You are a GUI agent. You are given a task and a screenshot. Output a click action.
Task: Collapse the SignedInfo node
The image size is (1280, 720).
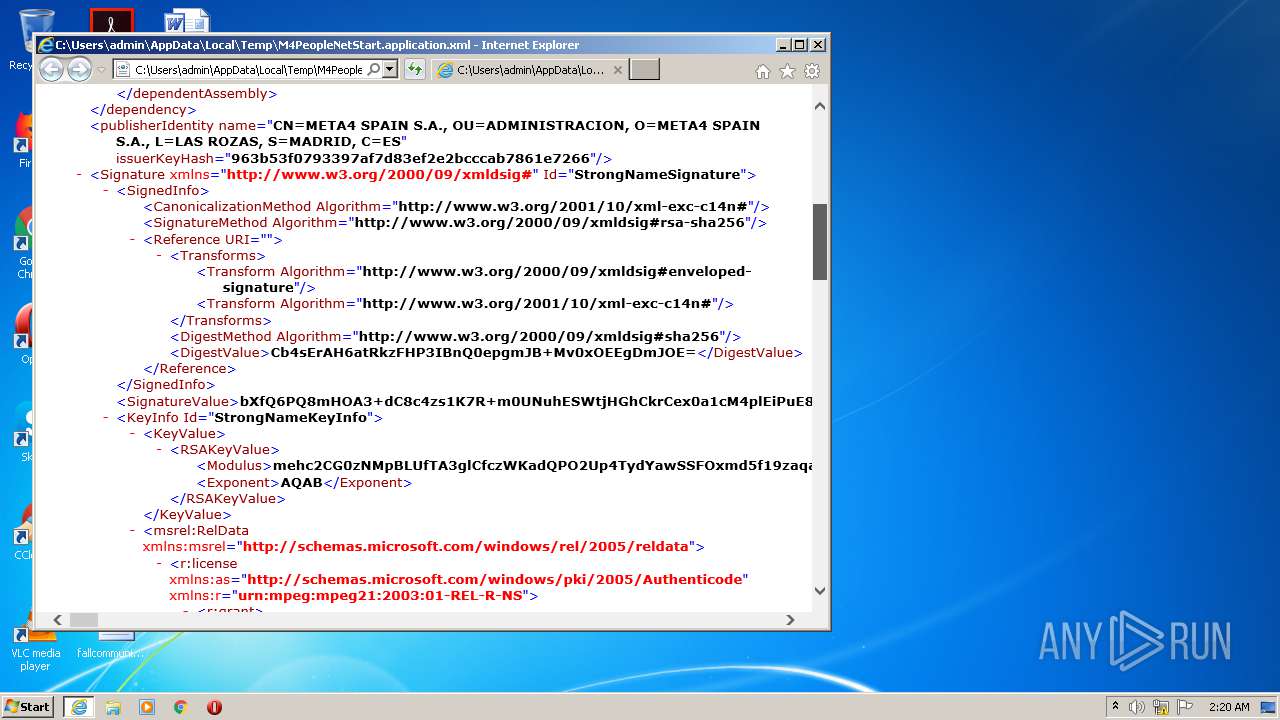click(106, 191)
